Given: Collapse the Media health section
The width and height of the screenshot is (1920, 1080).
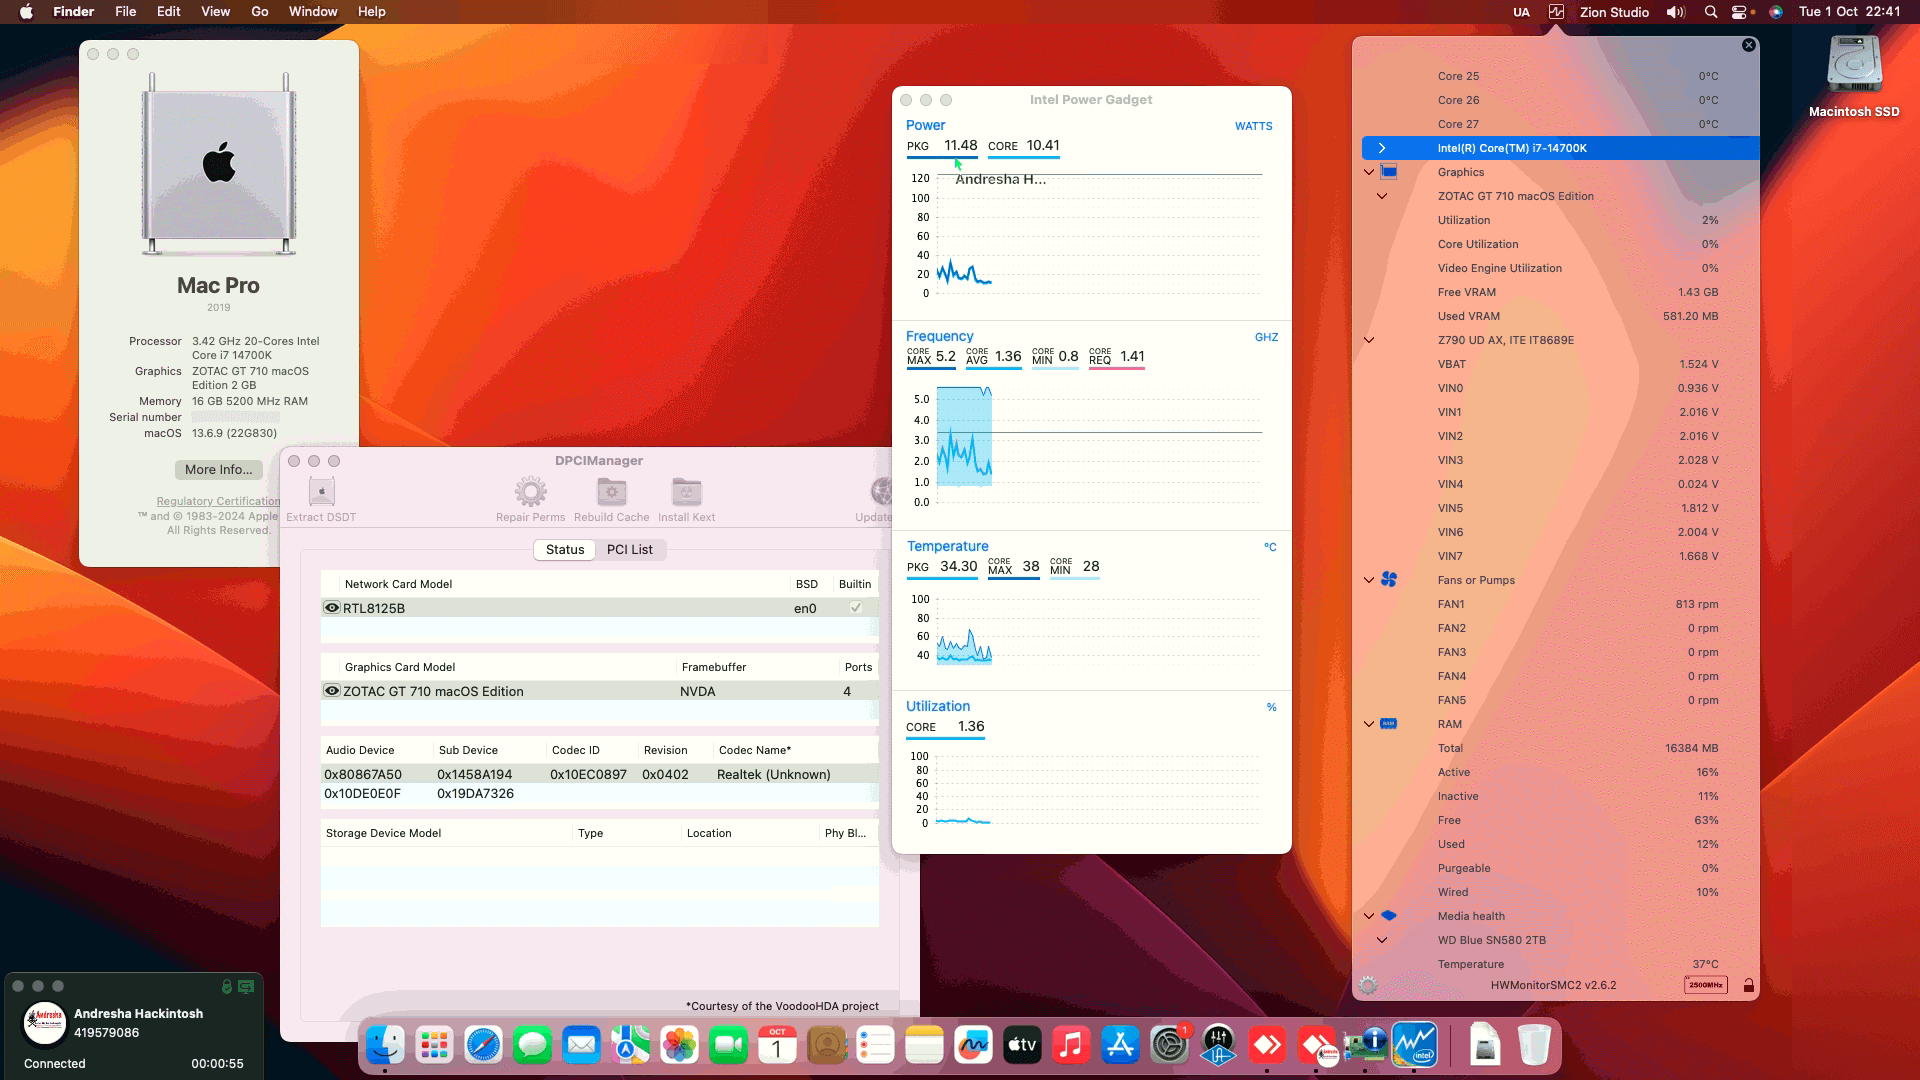Looking at the screenshot, I should point(1369,916).
